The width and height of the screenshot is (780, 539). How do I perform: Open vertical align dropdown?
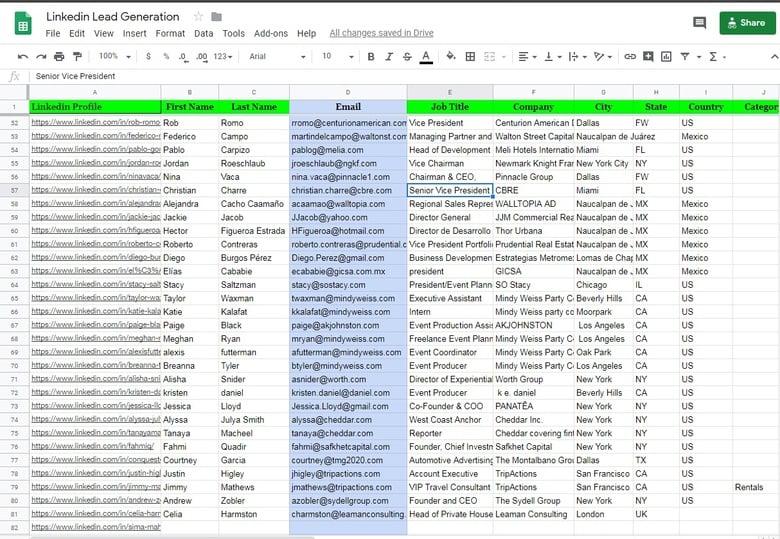[552, 57]
